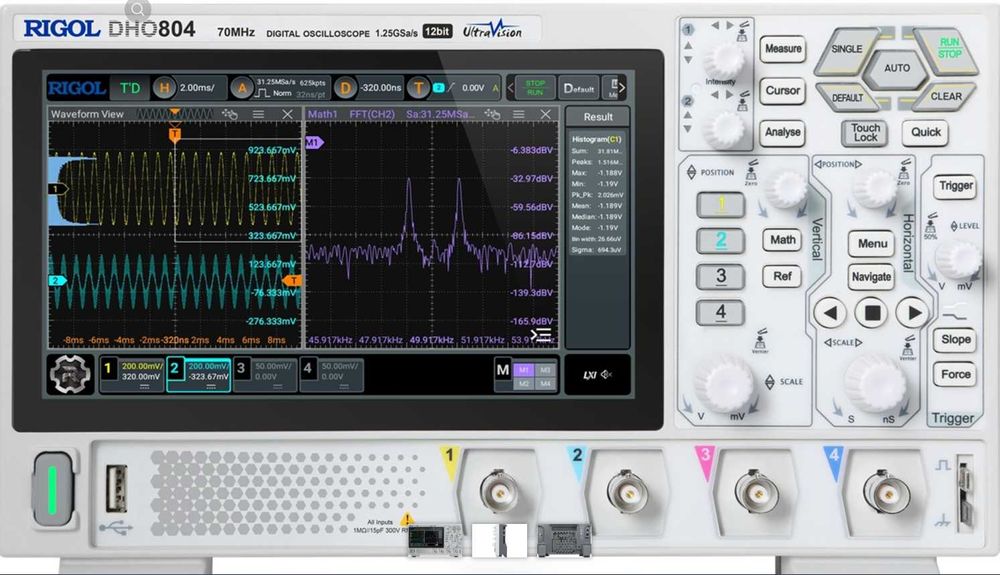The image size is (1000, 575).
Task: Tap the list-expand icon in the FFT plot corner
Action: coord(541,335)
